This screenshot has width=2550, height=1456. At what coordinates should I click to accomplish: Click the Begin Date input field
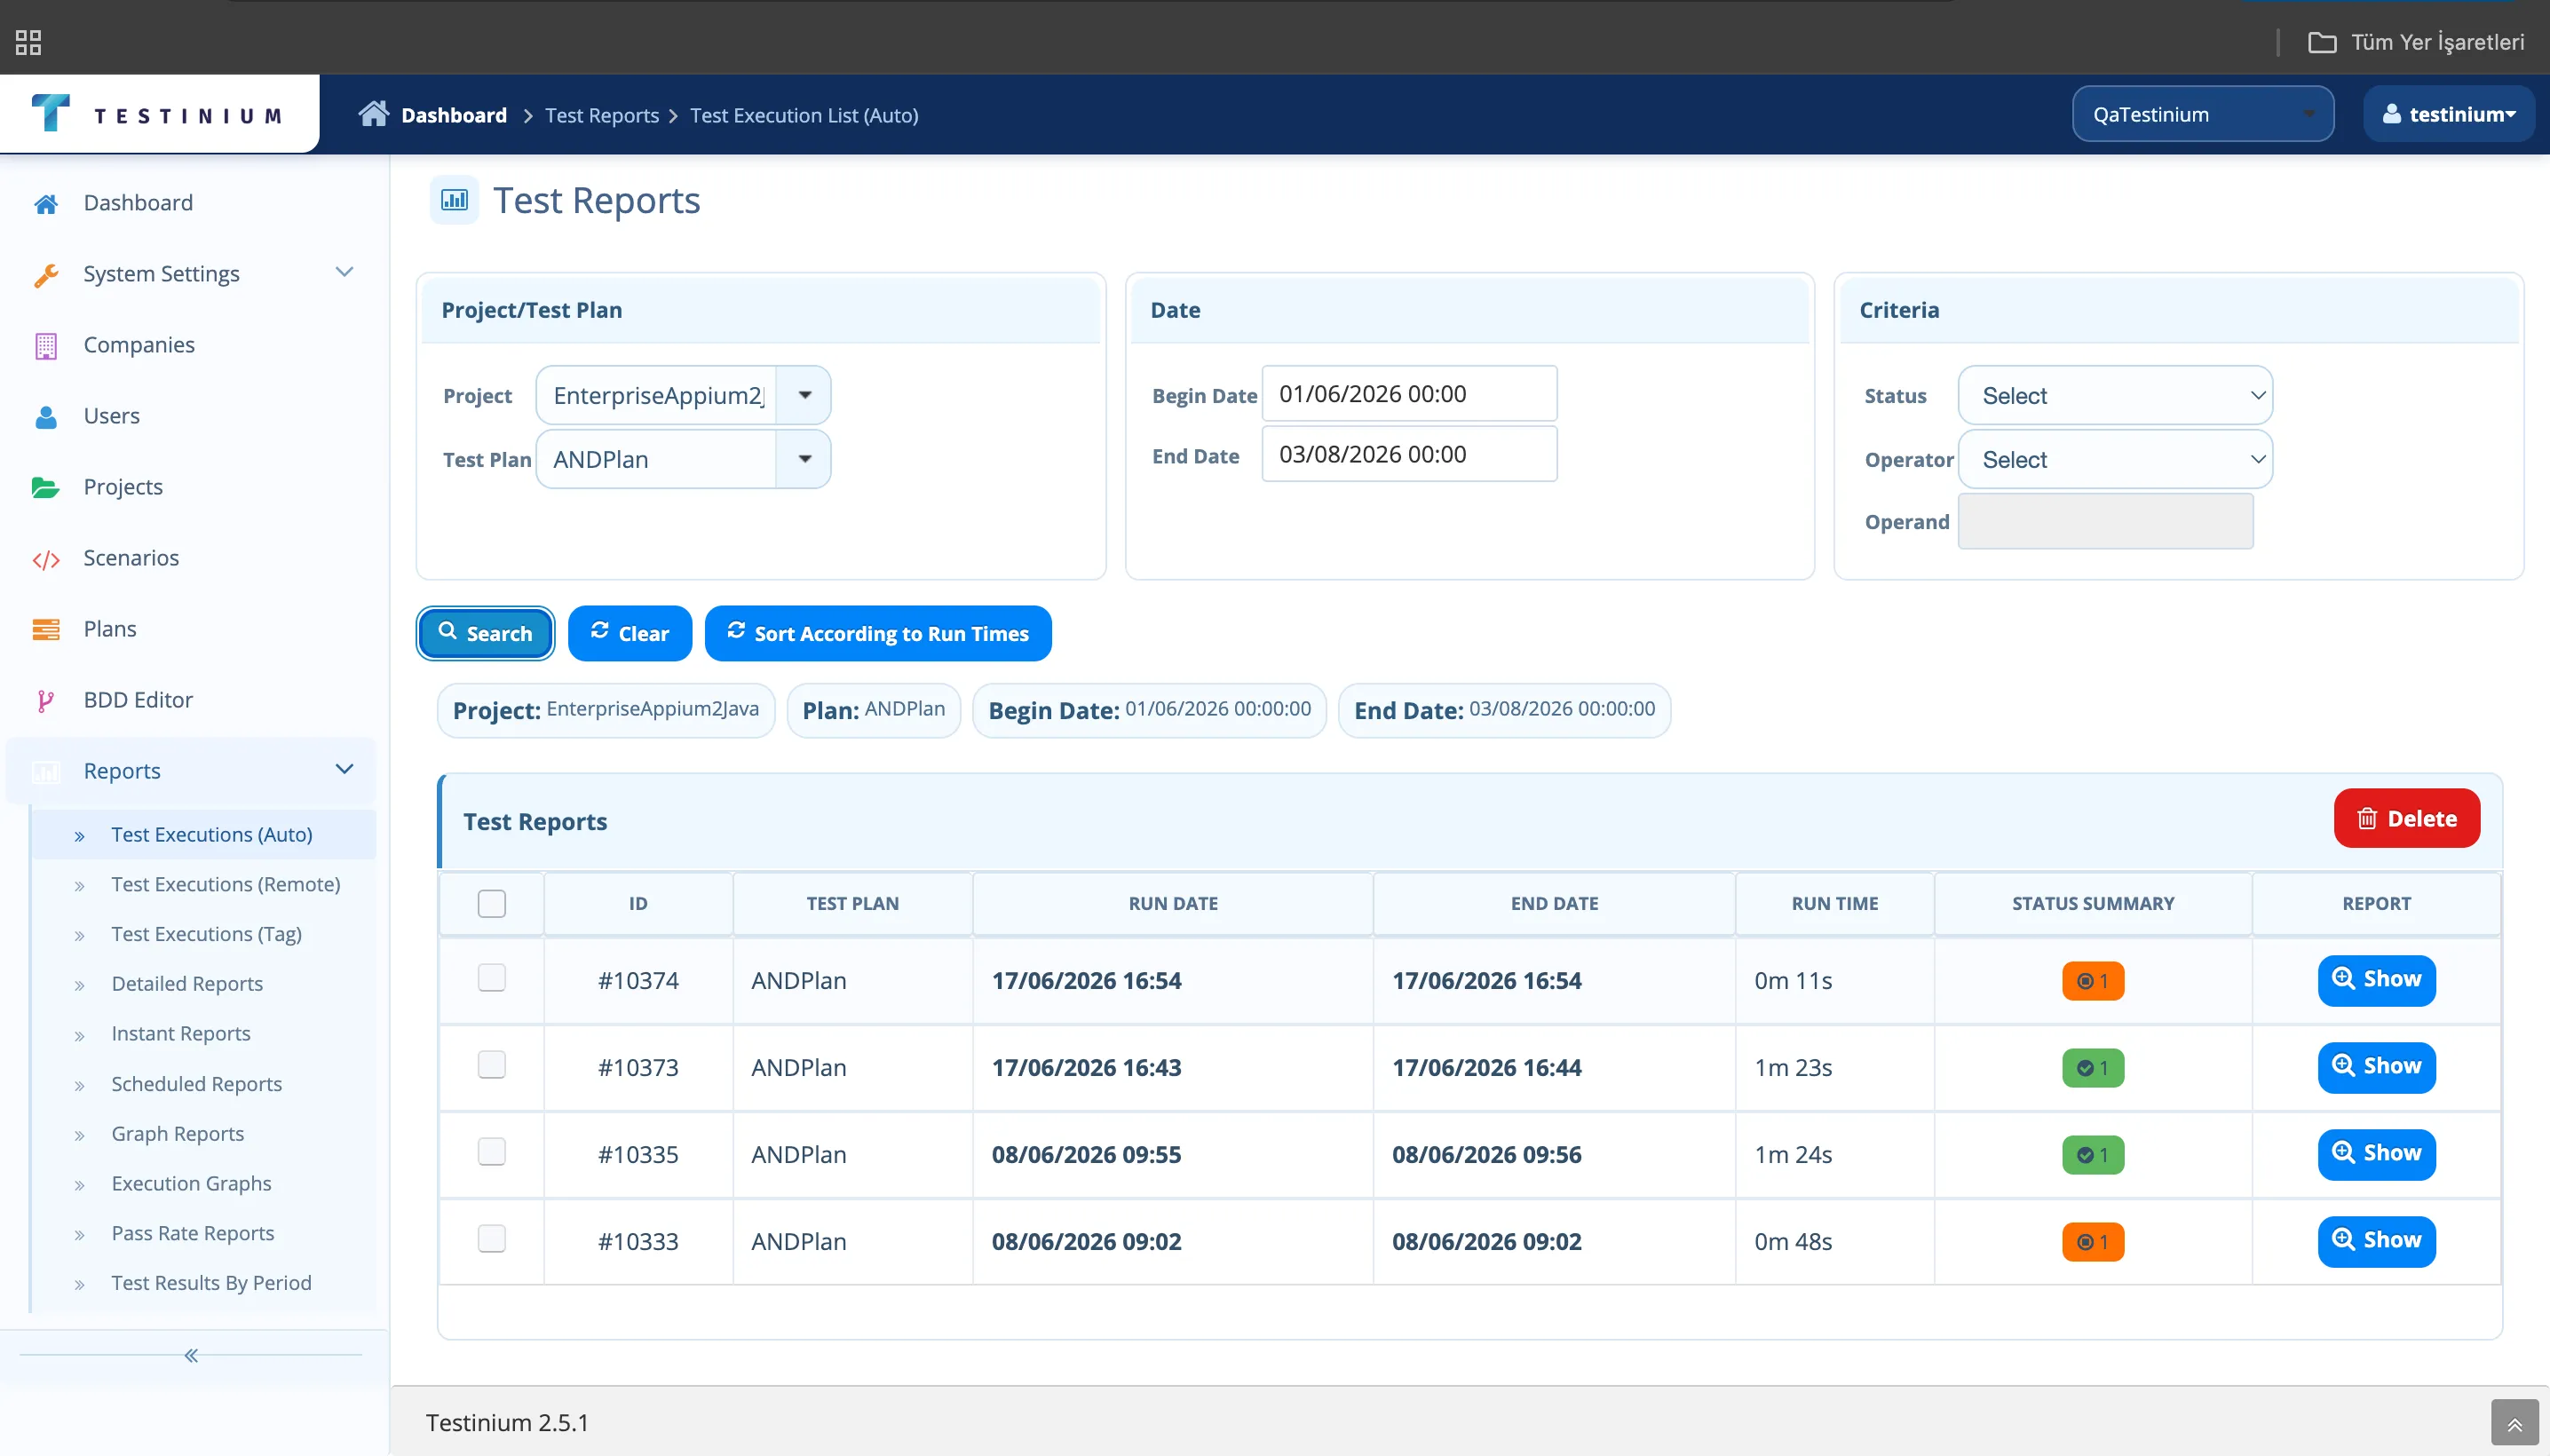(x=1409, y=394)
